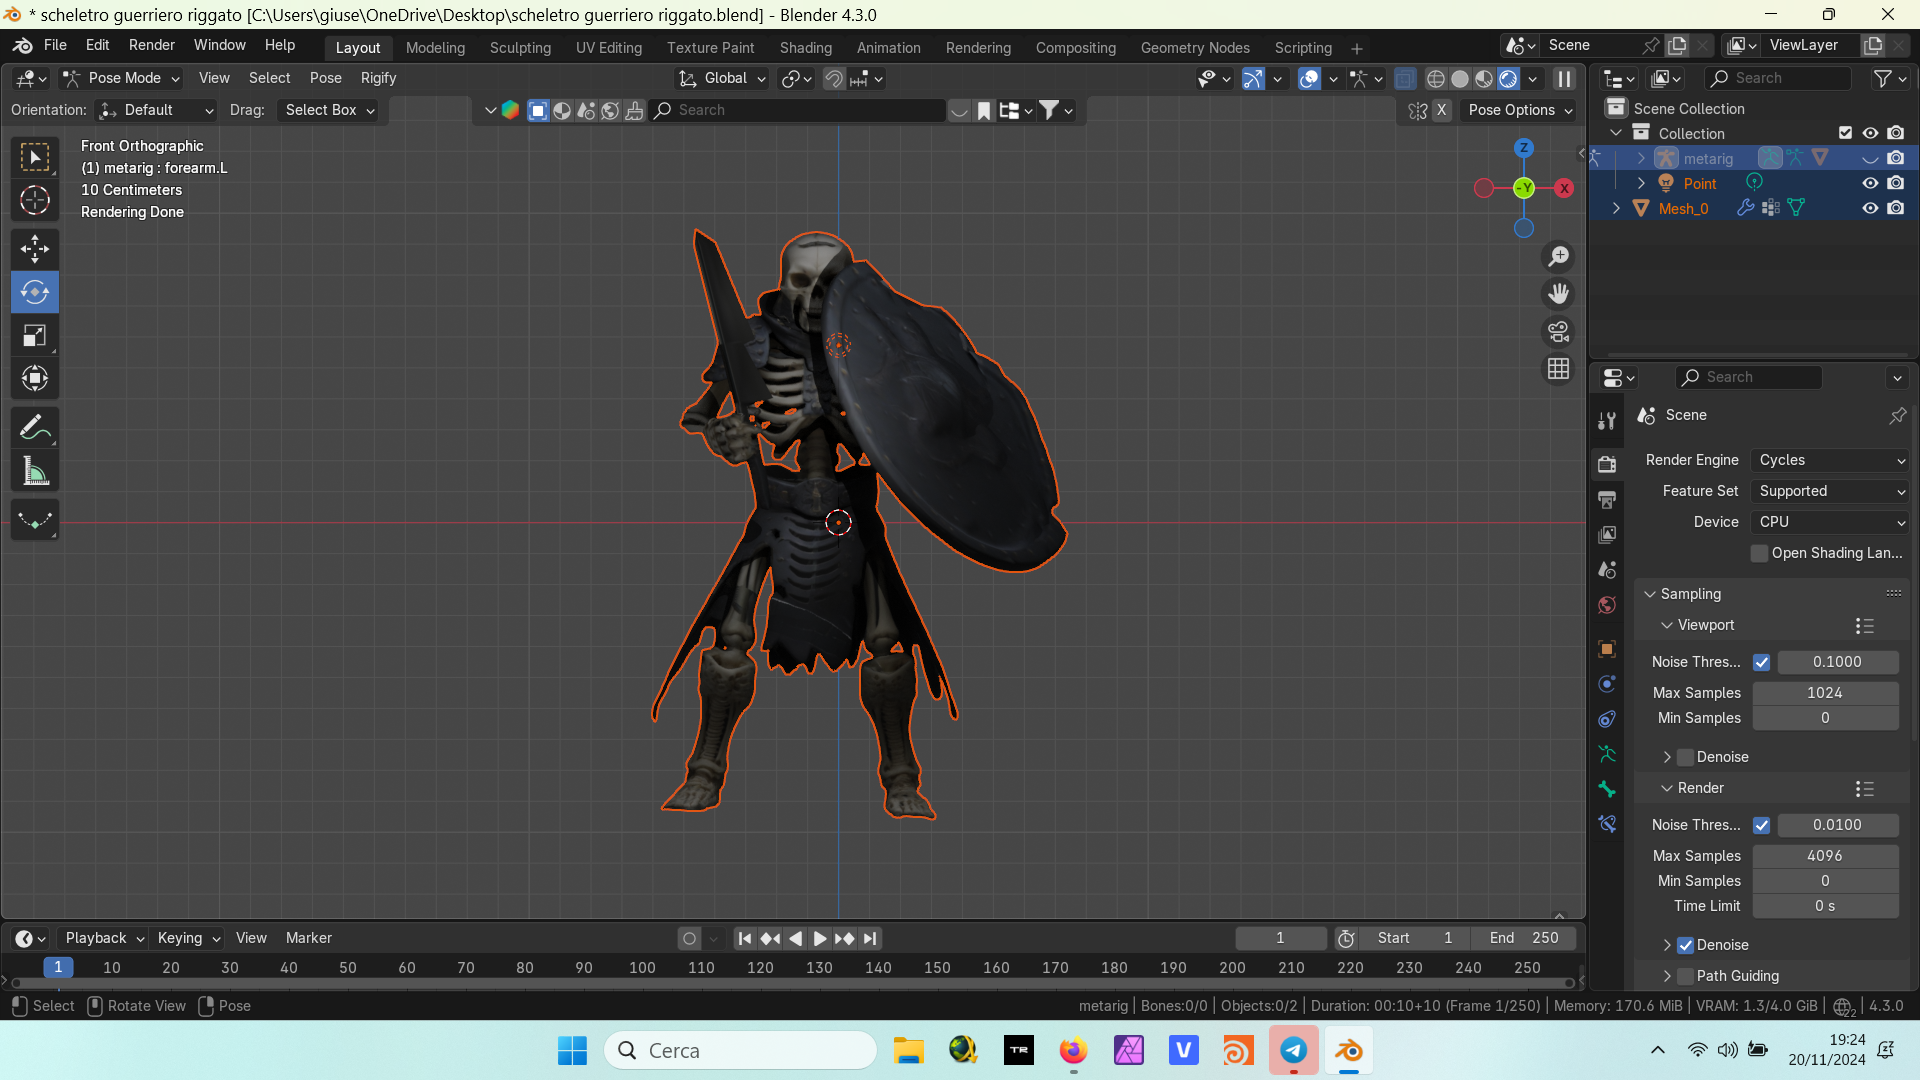The image size is (1920, 1080).
Task: Open the Render Engine dropdown
Action: tap(1830, 460)
